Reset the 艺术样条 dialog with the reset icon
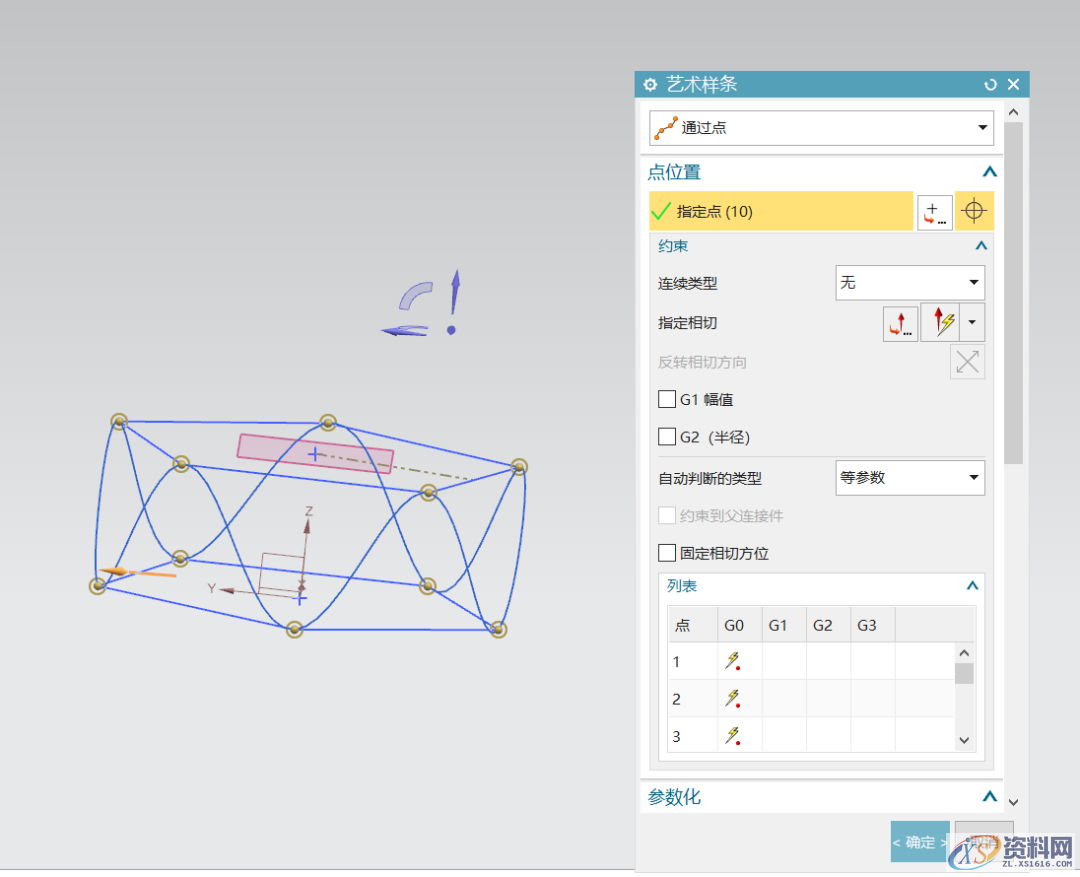 click(x=990, y=84)
